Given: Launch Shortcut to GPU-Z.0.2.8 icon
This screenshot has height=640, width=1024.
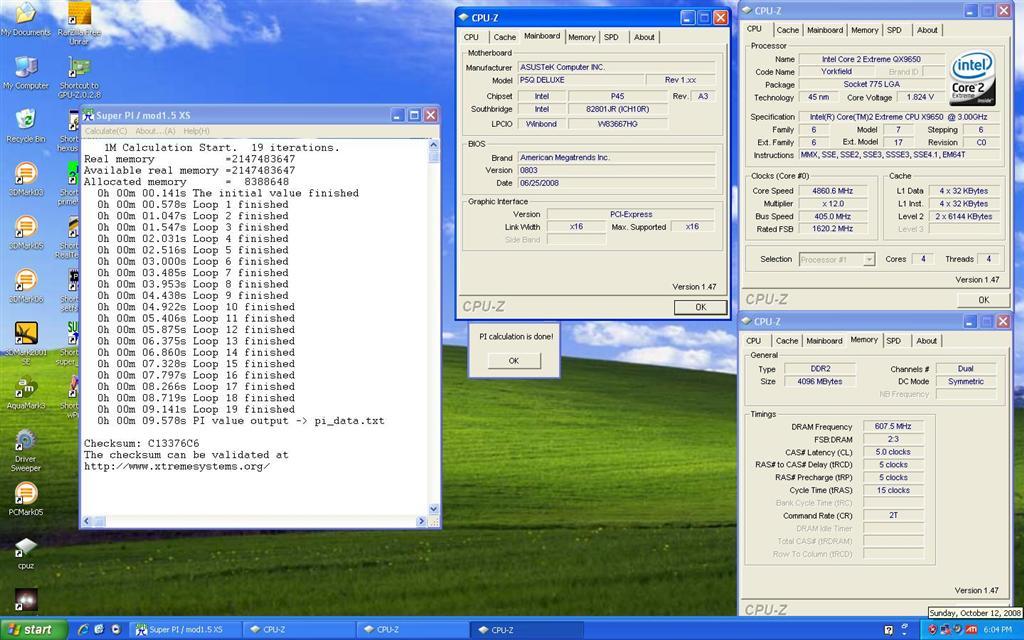Looking at the screenshot, I should pos(79,77).
